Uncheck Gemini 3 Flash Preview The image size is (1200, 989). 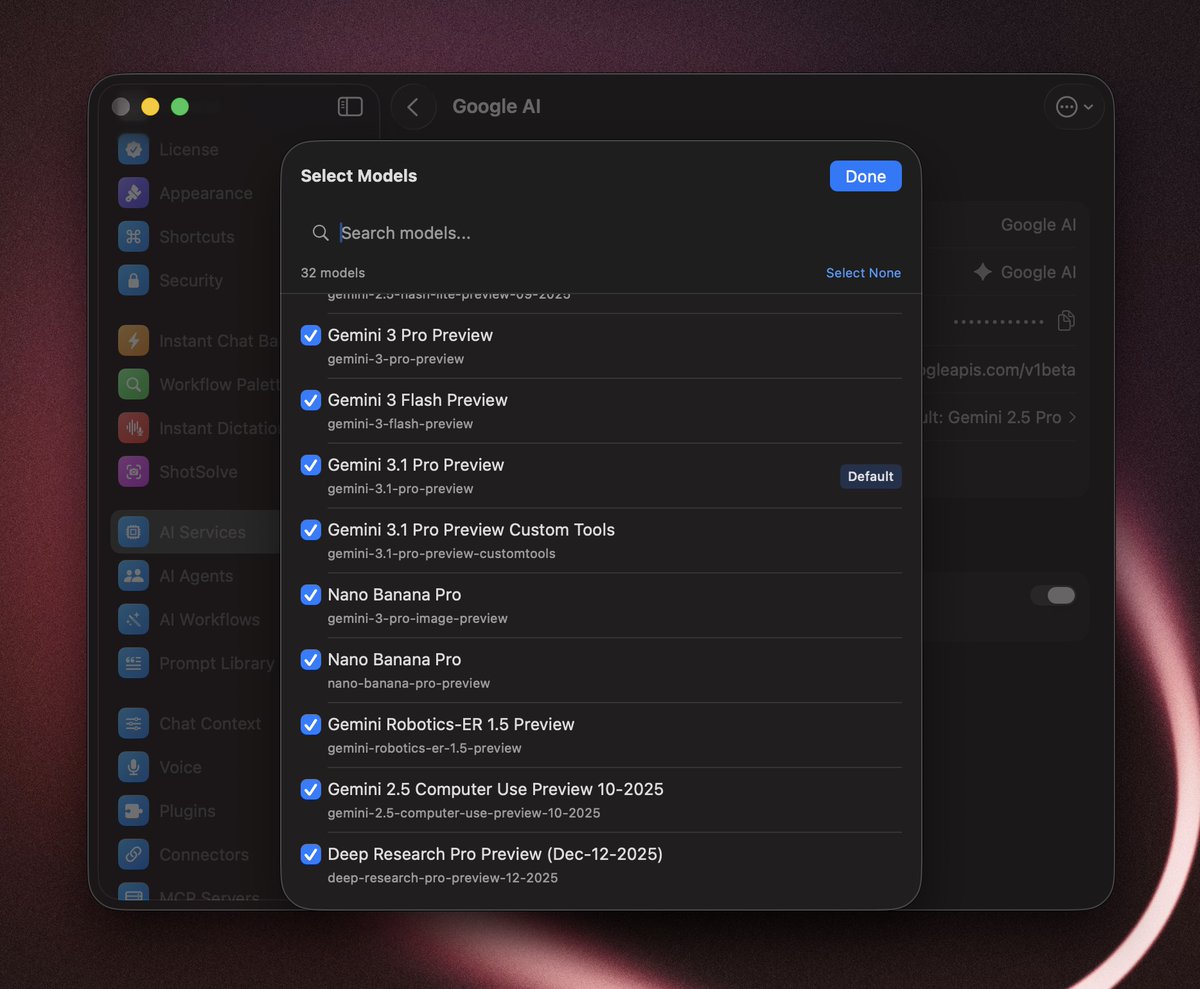(x=311, y=400)
